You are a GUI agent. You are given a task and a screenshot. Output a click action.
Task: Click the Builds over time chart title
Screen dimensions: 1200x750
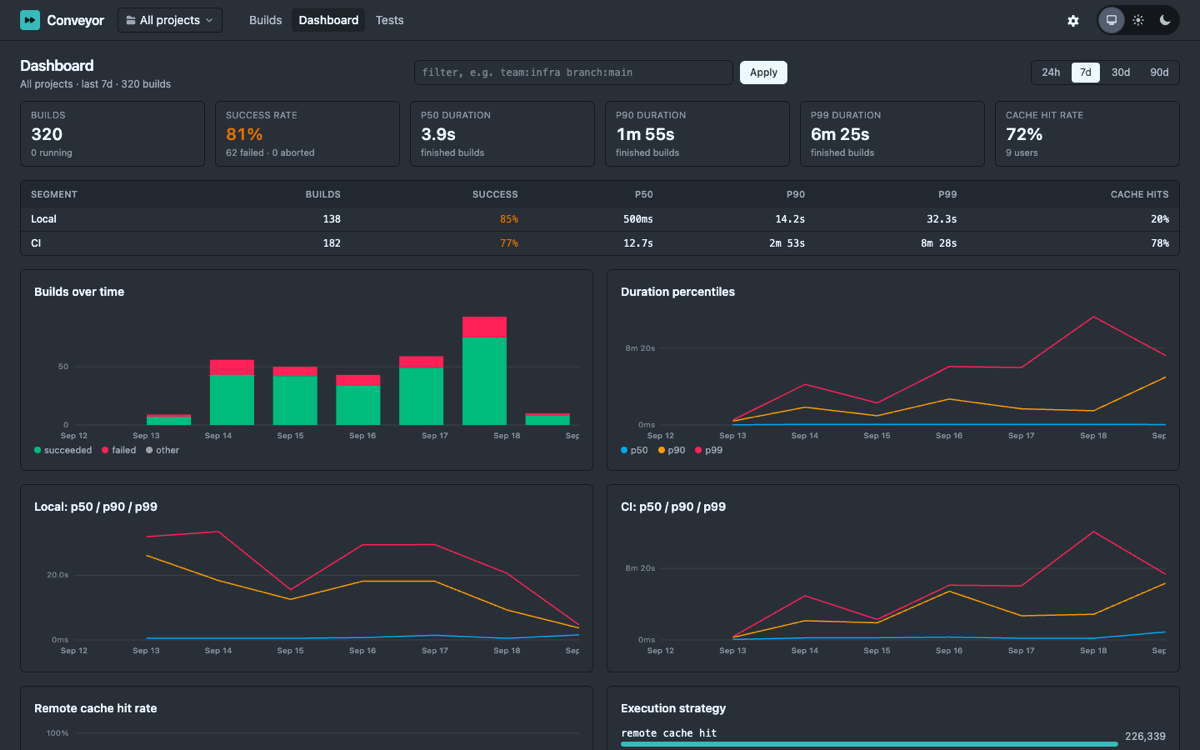point(79,292)
